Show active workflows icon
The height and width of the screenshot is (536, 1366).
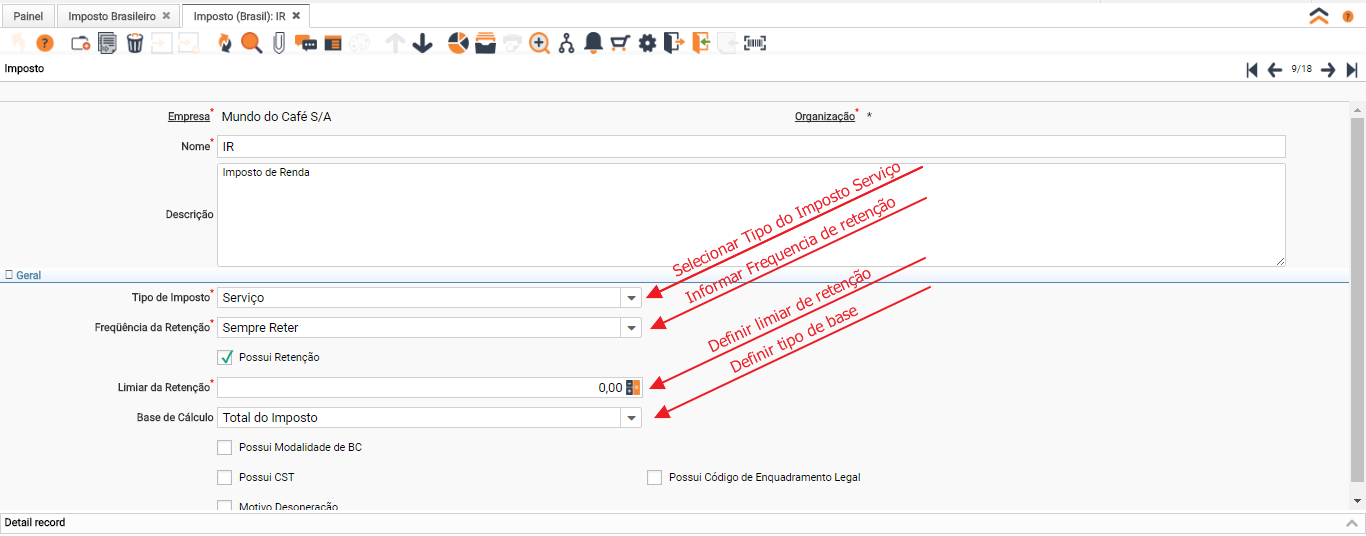coord(567,43)
